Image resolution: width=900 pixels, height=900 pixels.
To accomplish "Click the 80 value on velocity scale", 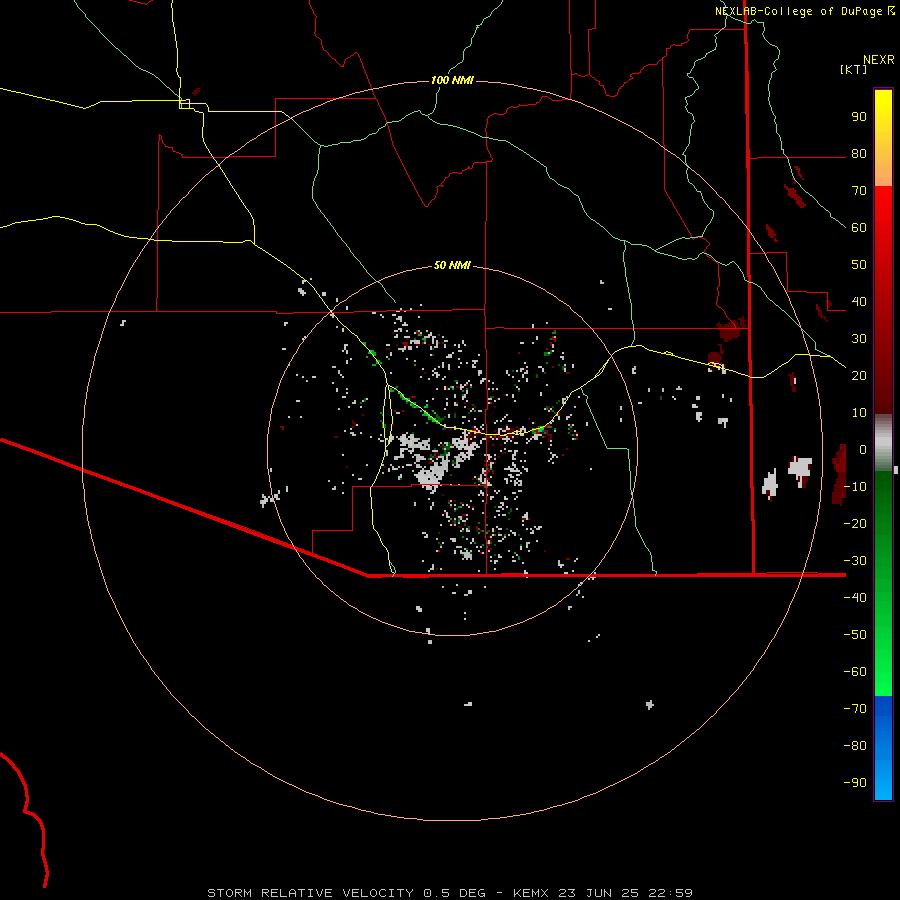I will 859,154.
